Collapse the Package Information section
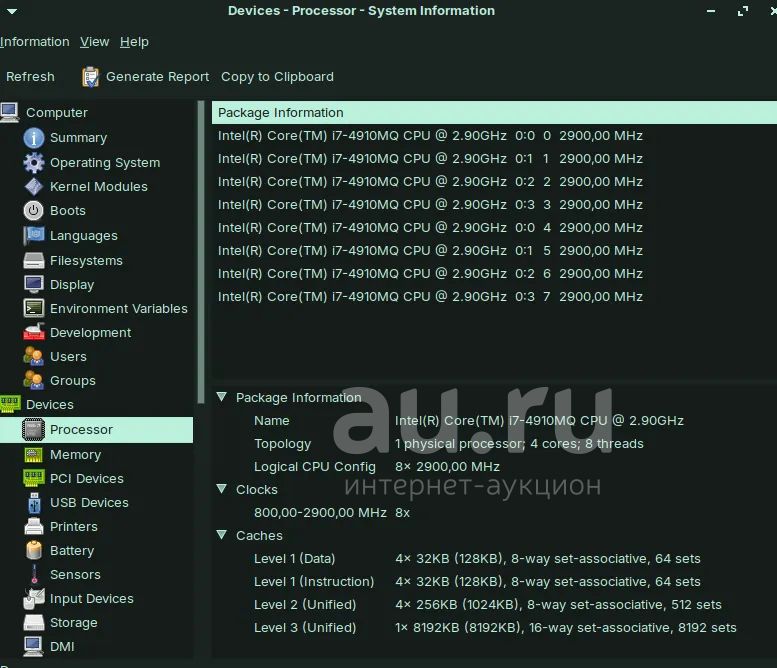Viewport: 777px width, 668px height. (x=222, y=397)
